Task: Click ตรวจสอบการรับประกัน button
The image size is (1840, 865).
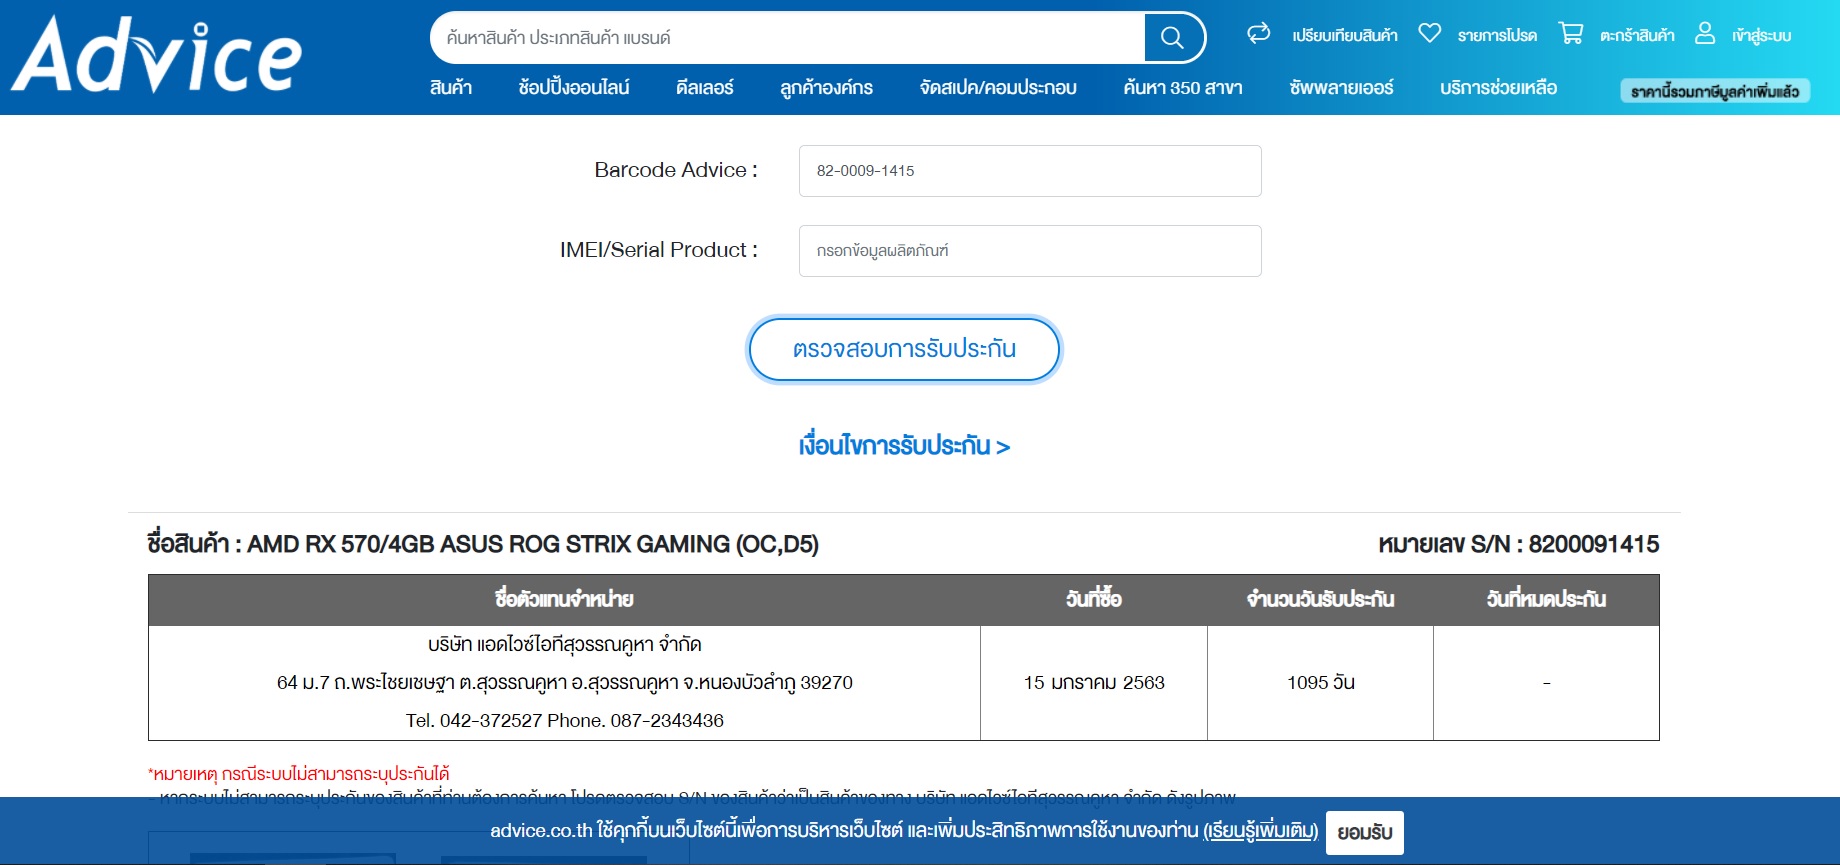Action: (904, 349)
